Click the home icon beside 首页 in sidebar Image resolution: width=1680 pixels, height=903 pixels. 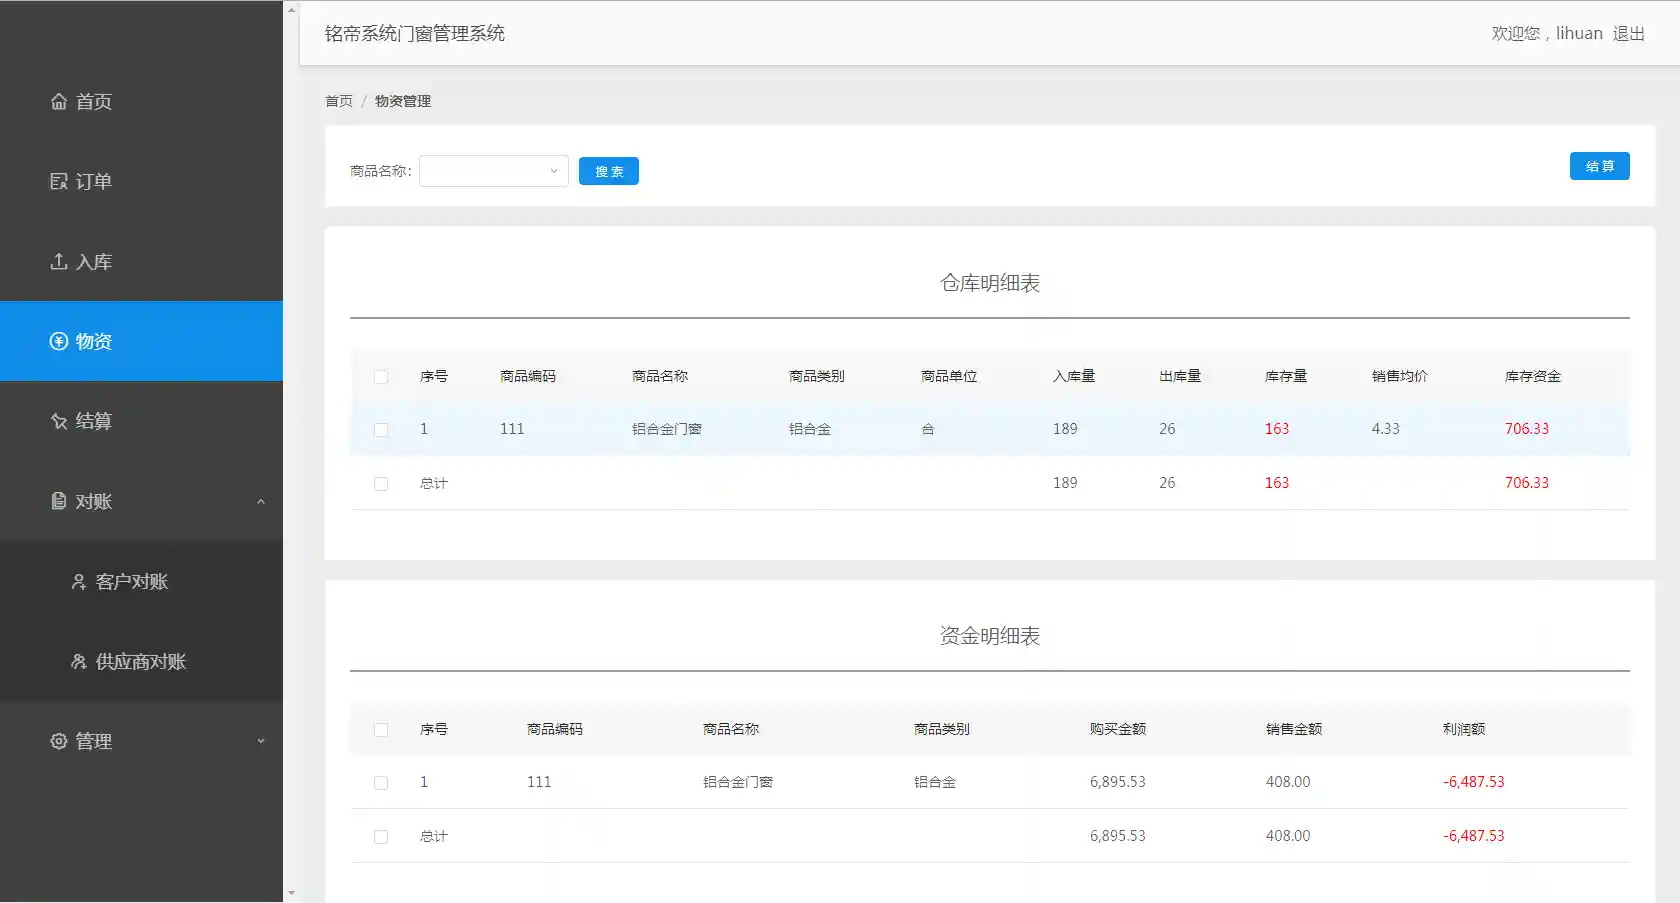point(59,101)
